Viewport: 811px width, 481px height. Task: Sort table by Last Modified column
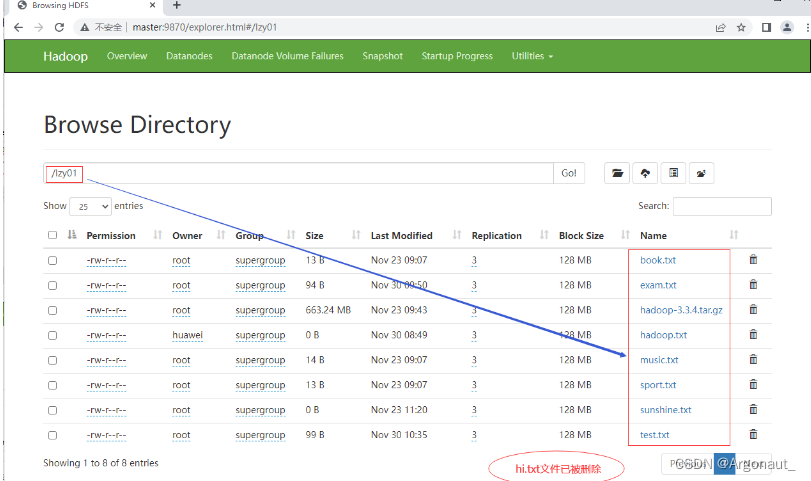tap(401, 235)
